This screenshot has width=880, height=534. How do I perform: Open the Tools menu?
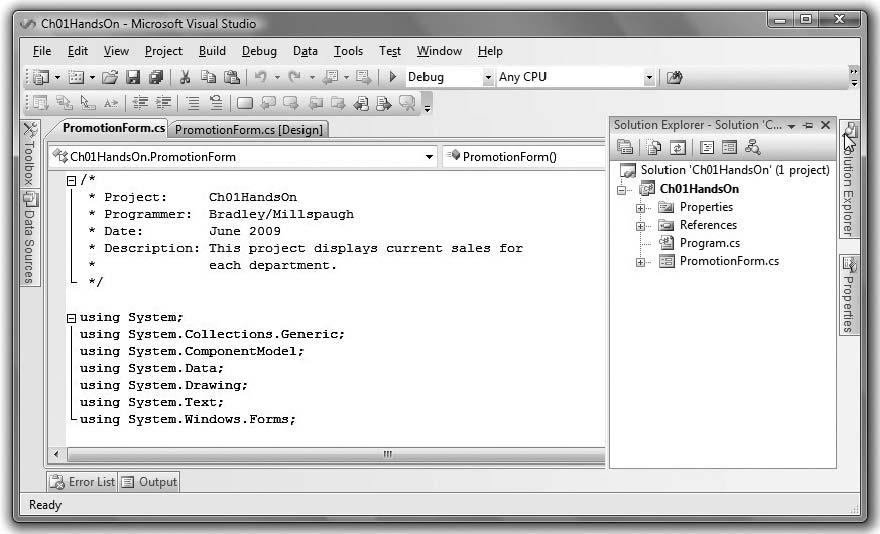tap(349, 51)
